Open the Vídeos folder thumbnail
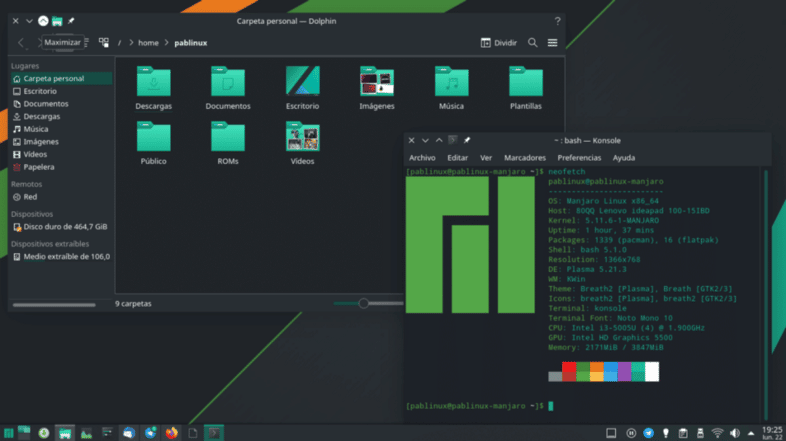The image size is (786, 441). coord(302,136)
